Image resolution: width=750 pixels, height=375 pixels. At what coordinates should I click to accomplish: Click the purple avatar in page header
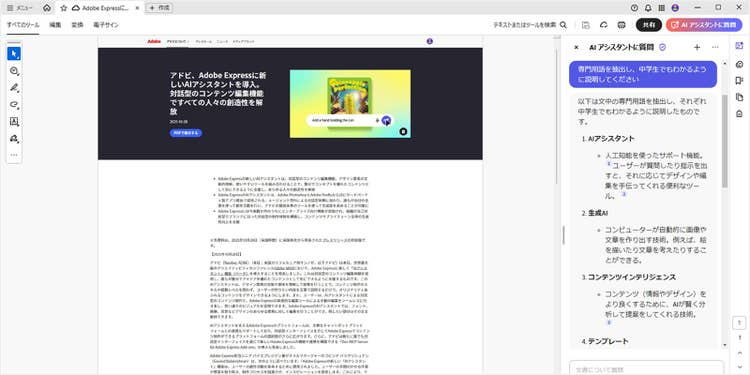pos(430,42)
